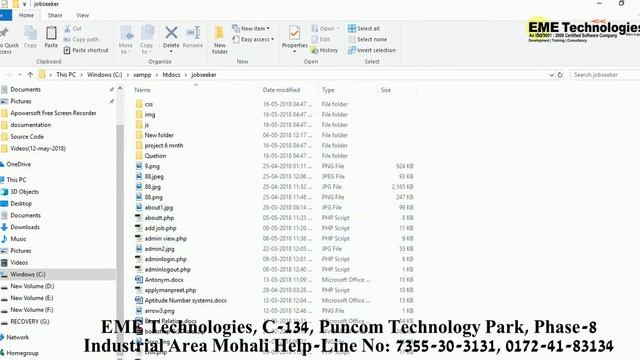
Task: Select the arrow3.png file
Action: (x=159, y=311)
